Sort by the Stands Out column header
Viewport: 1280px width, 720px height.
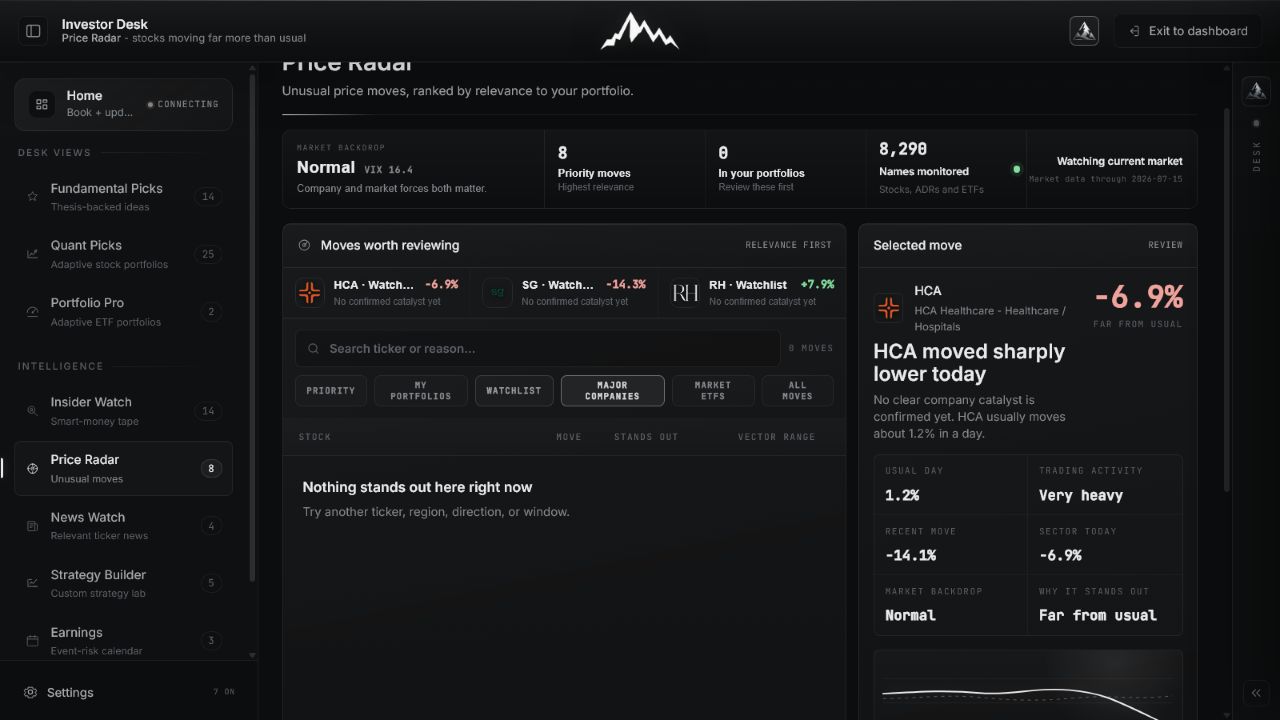point(646,437)
